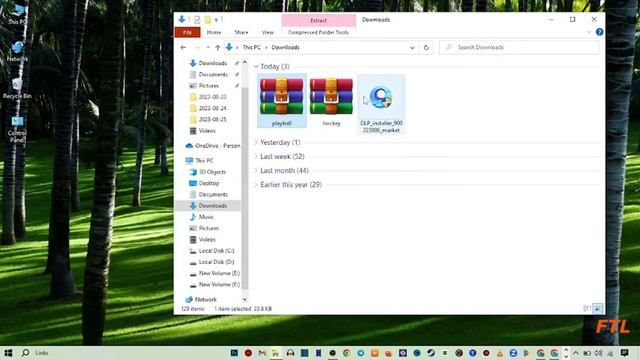Open pinned Downloads in Quick access

pos(208,63)
